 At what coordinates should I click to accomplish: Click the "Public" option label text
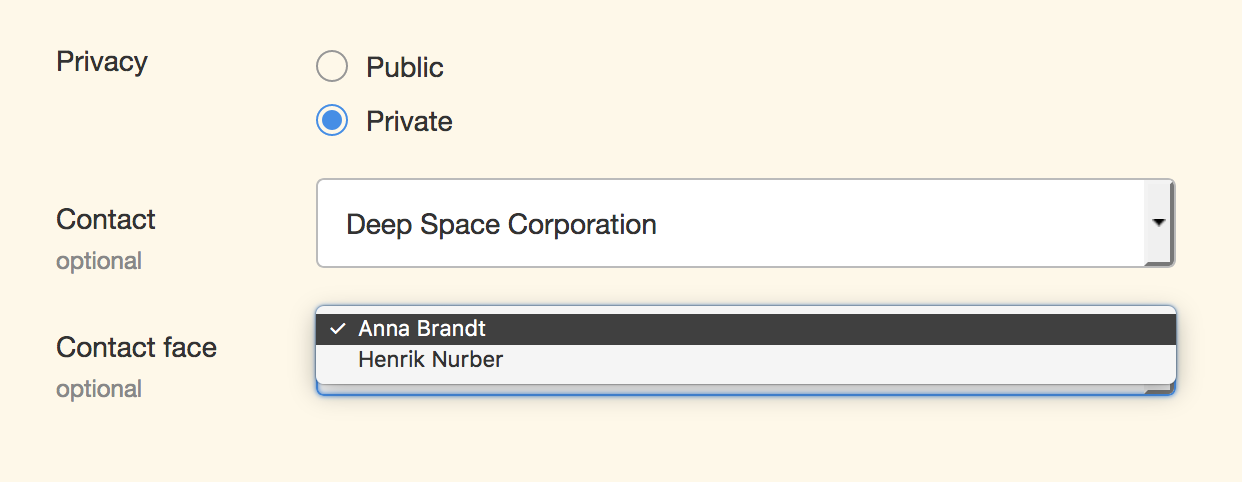tap(404, 68)
